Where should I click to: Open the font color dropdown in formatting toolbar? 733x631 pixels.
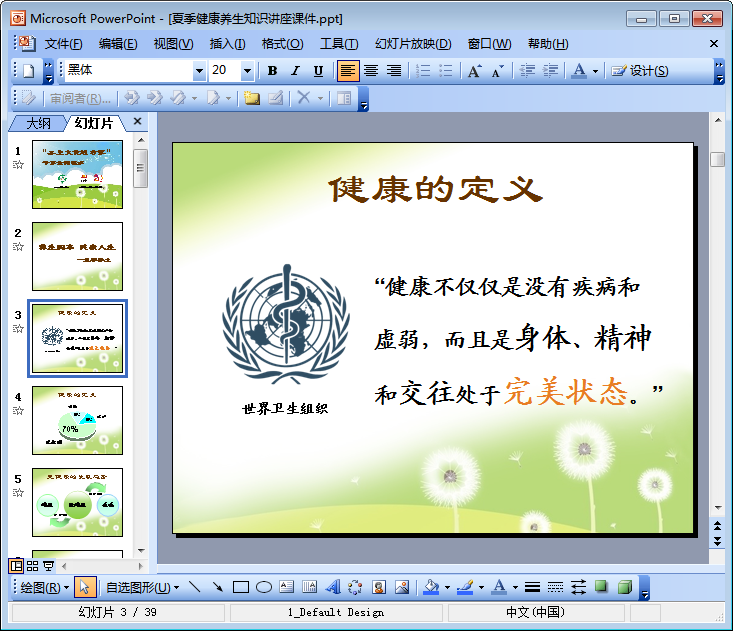click(x=595, y=71)
